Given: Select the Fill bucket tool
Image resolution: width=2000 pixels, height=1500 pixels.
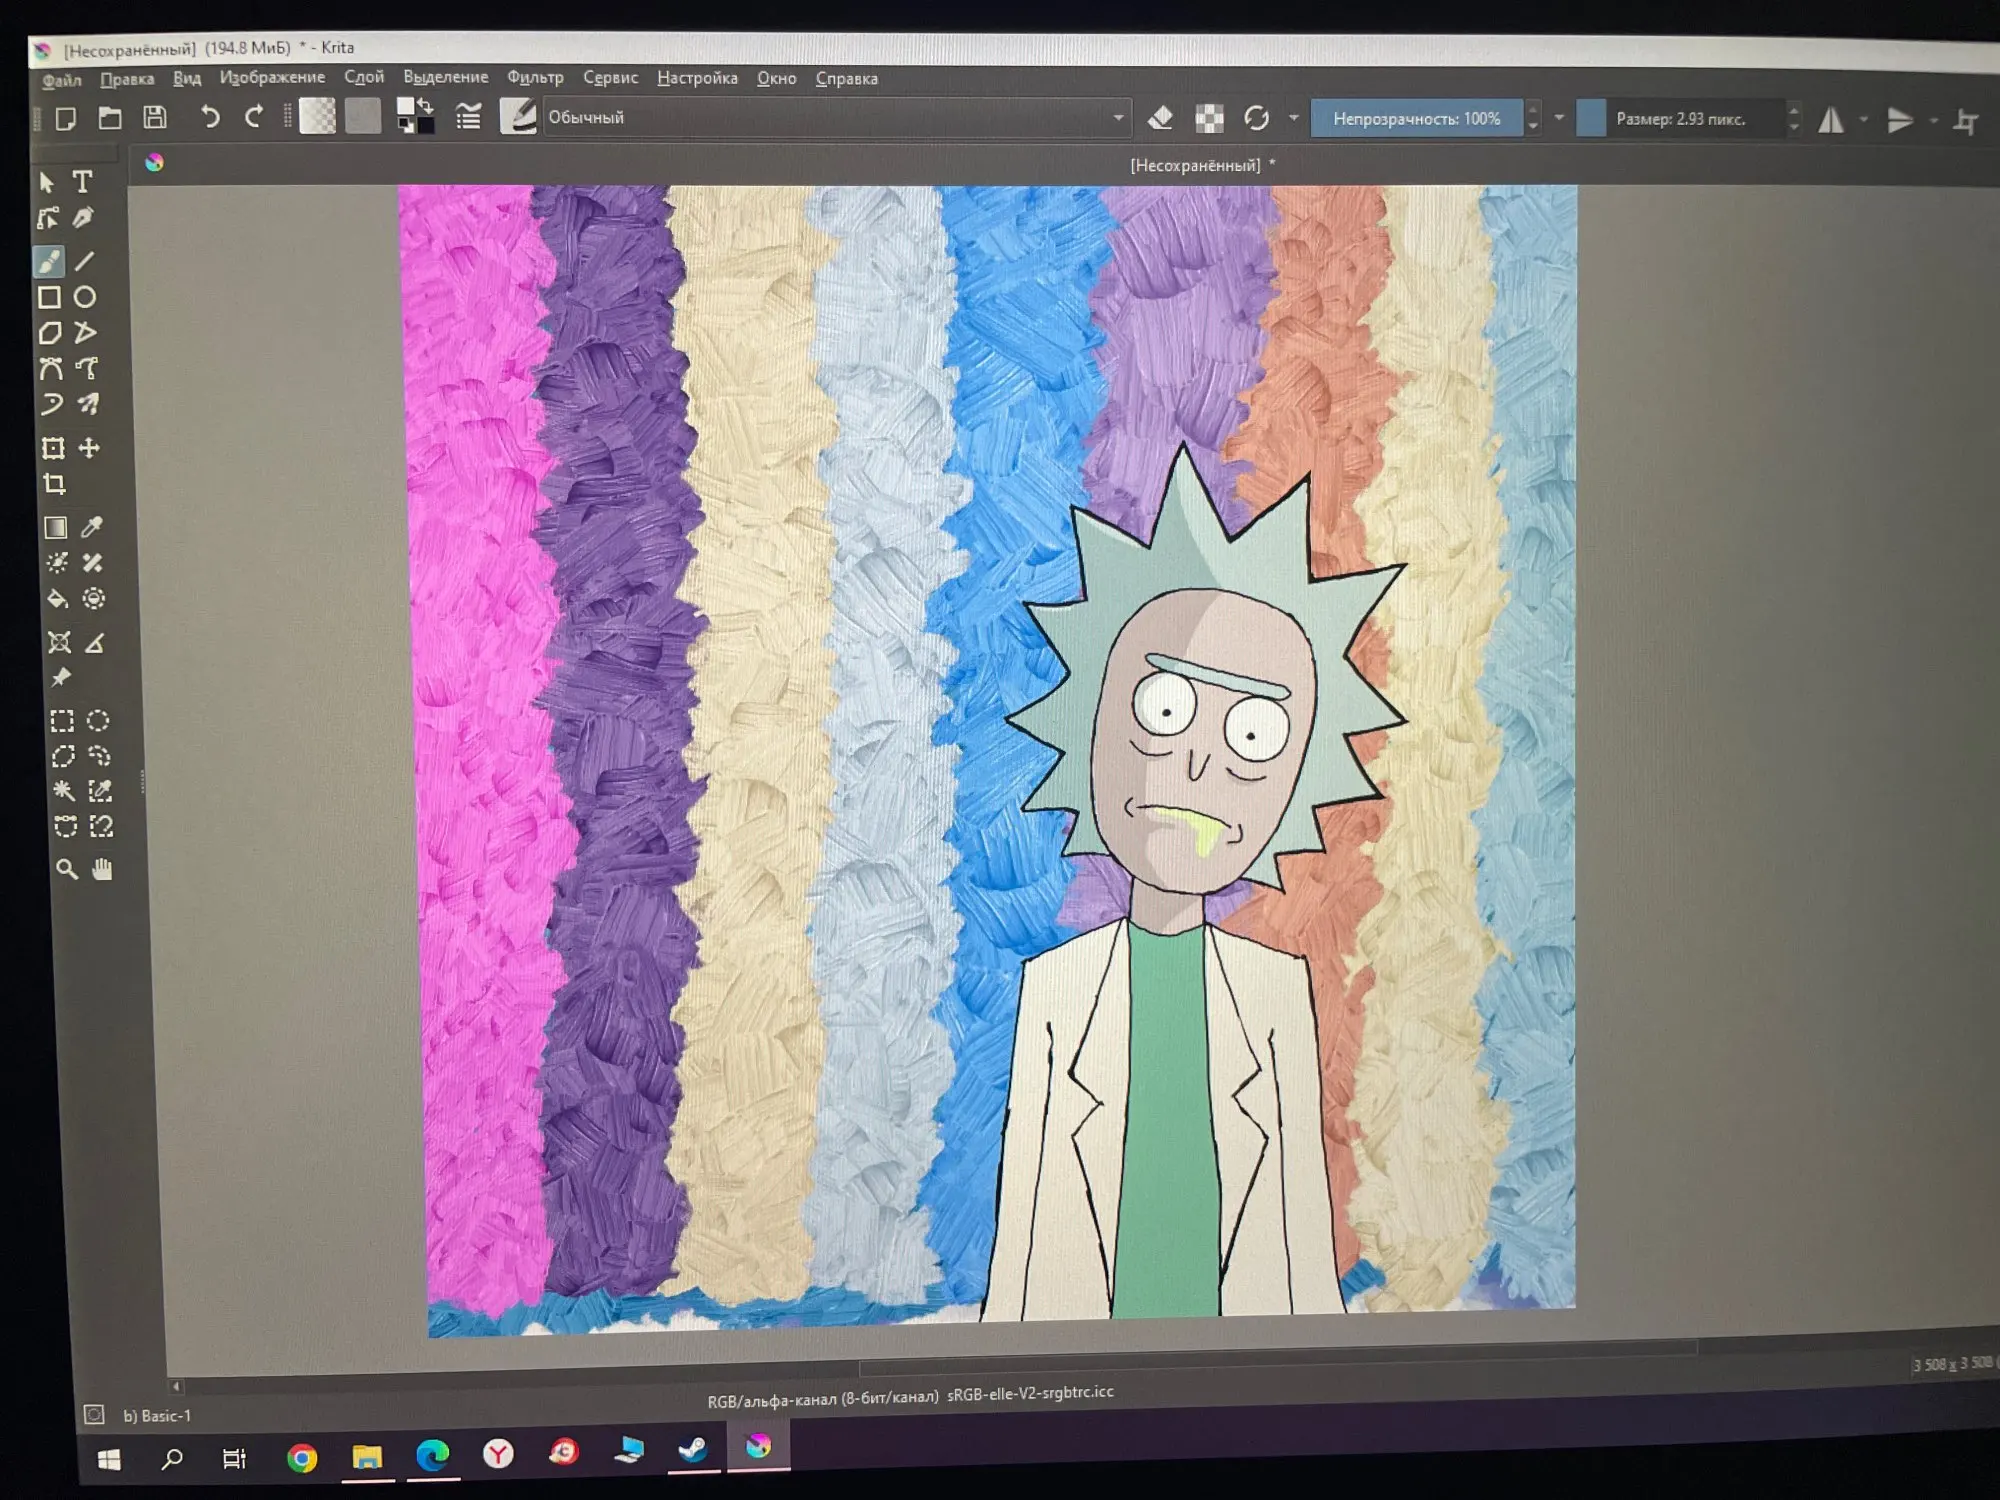Looking at the screenshot, I should click(x=57, y=599).
